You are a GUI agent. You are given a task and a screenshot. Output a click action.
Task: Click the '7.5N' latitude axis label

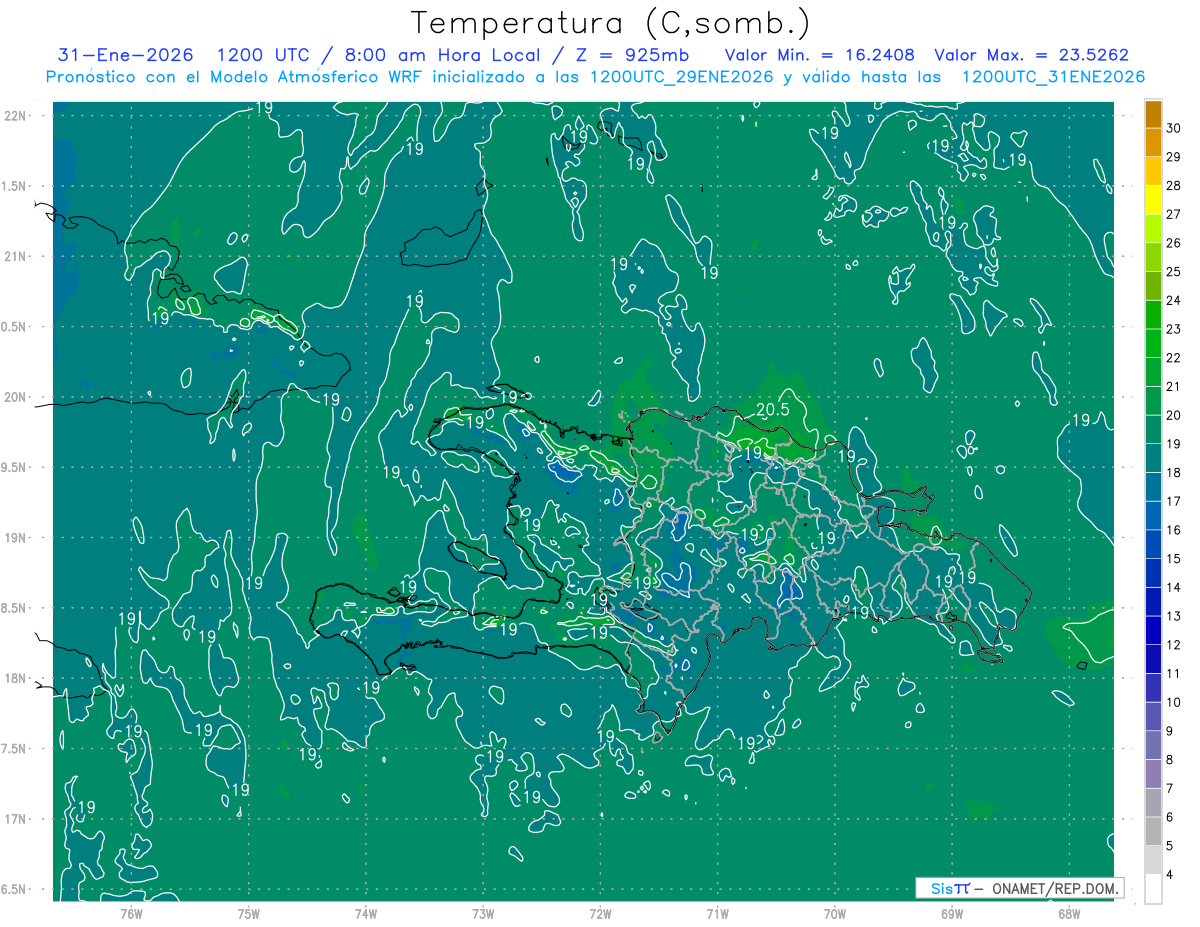coord(15,749)
